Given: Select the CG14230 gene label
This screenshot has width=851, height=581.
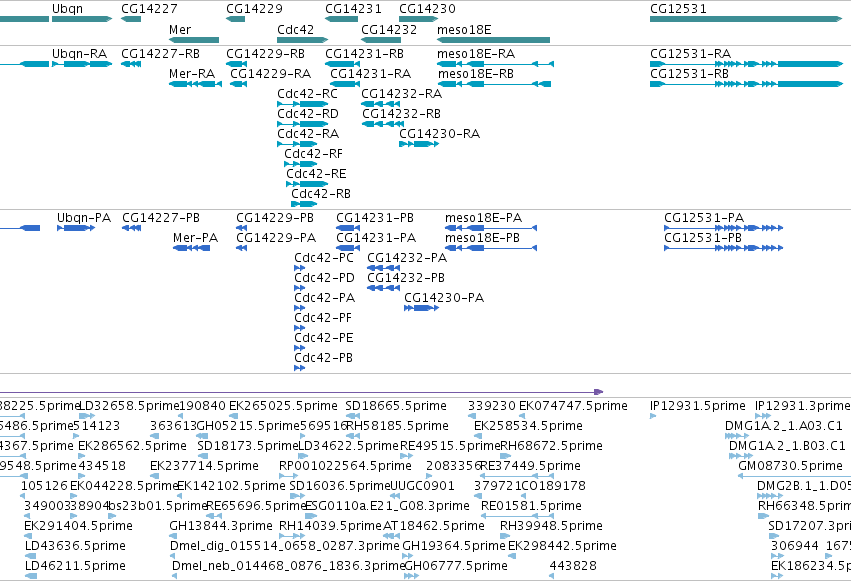Looking at the screenshot, I should (427, 9).
